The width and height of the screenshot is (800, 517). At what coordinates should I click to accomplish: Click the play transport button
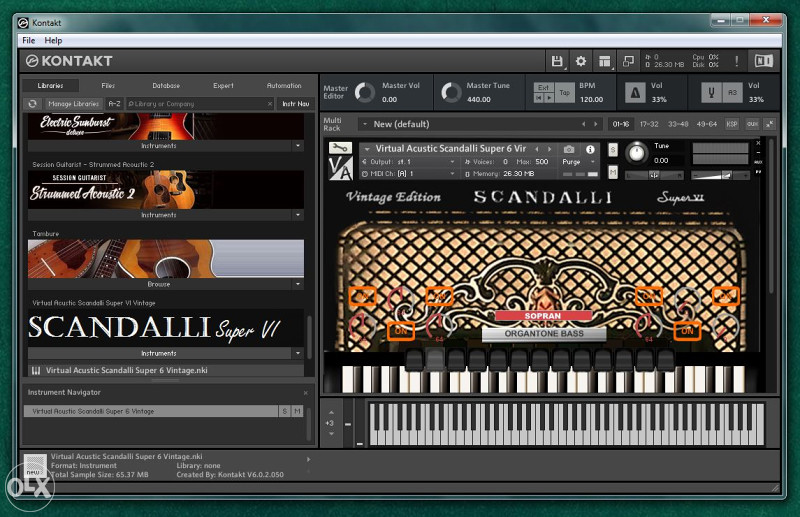(x=548, y=97)
